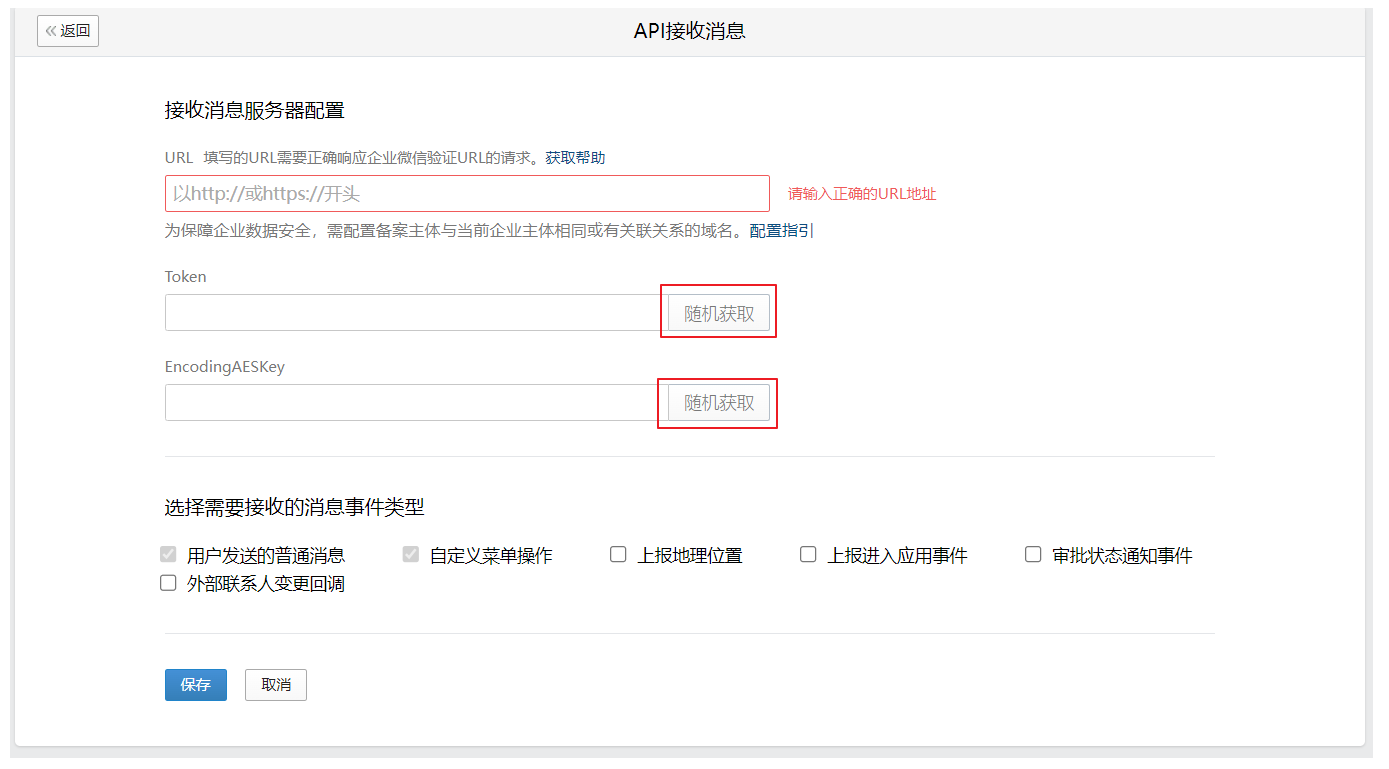The height and width of the screenshot is (769, 1389).
Task: Click the red 请输入正确的URL地址 error message
Action: [862, 194]
